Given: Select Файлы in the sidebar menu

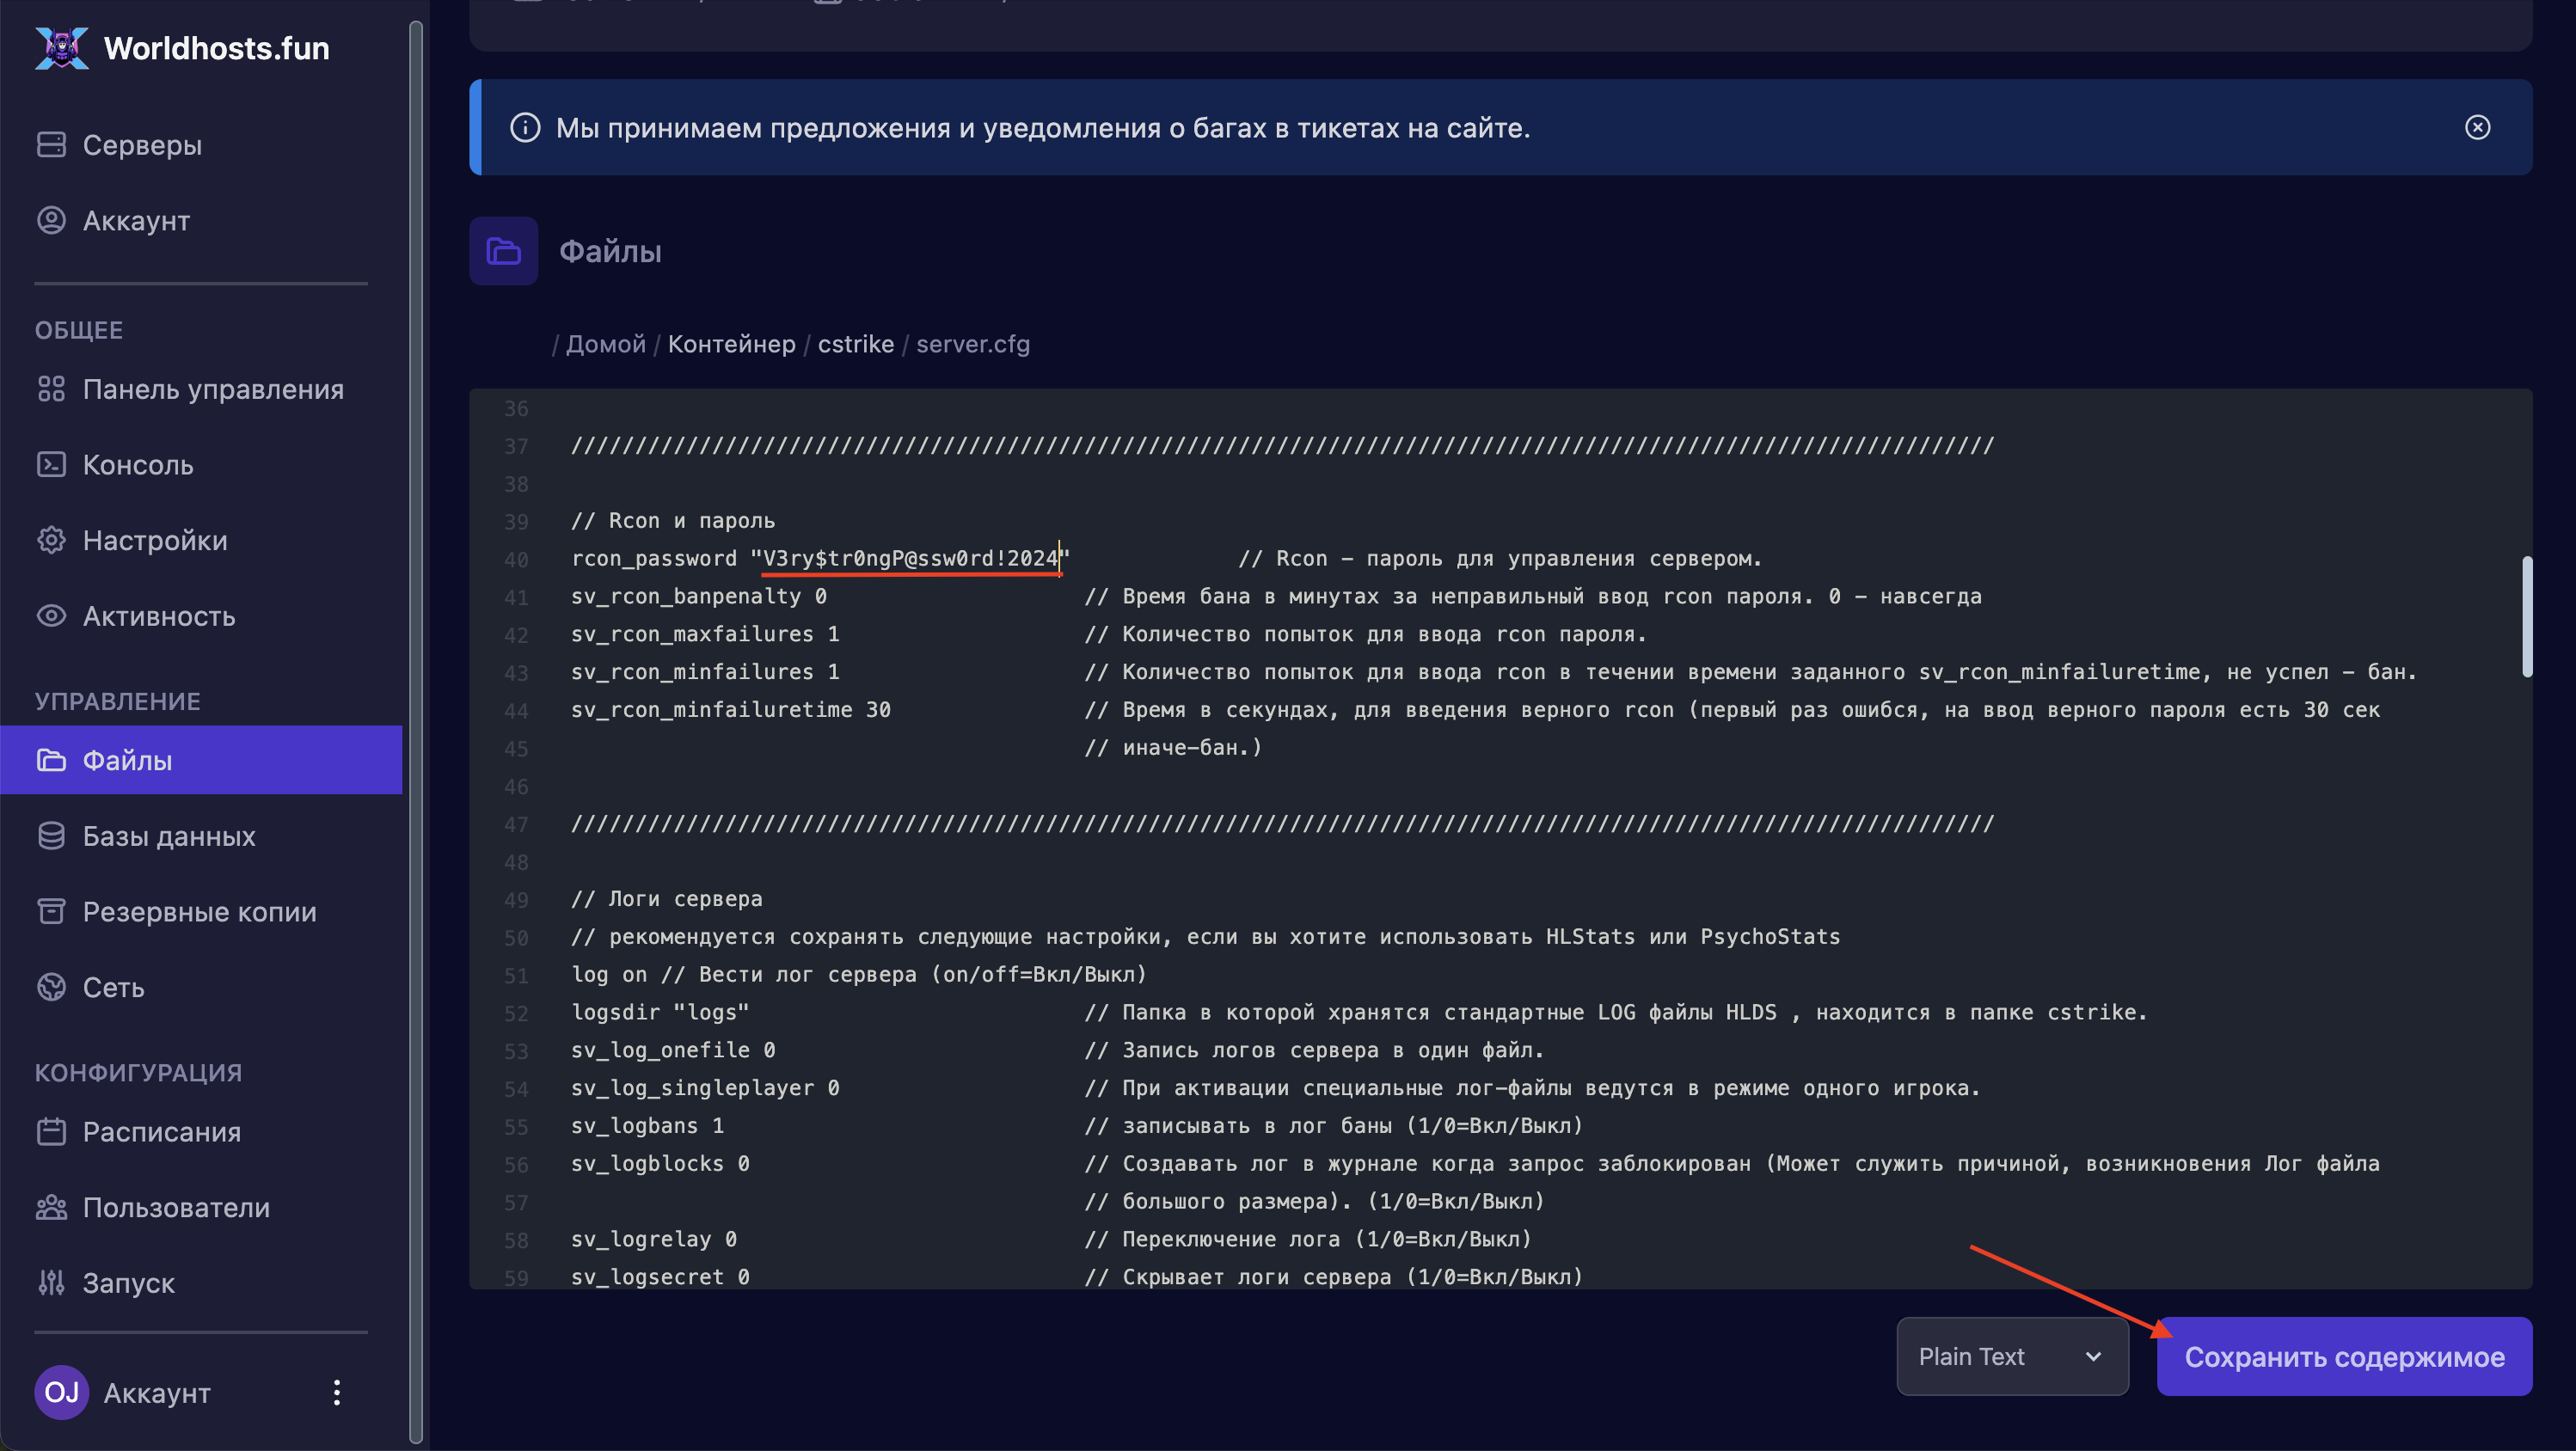Looking at the screenshot, I should [x=127, y=760].
